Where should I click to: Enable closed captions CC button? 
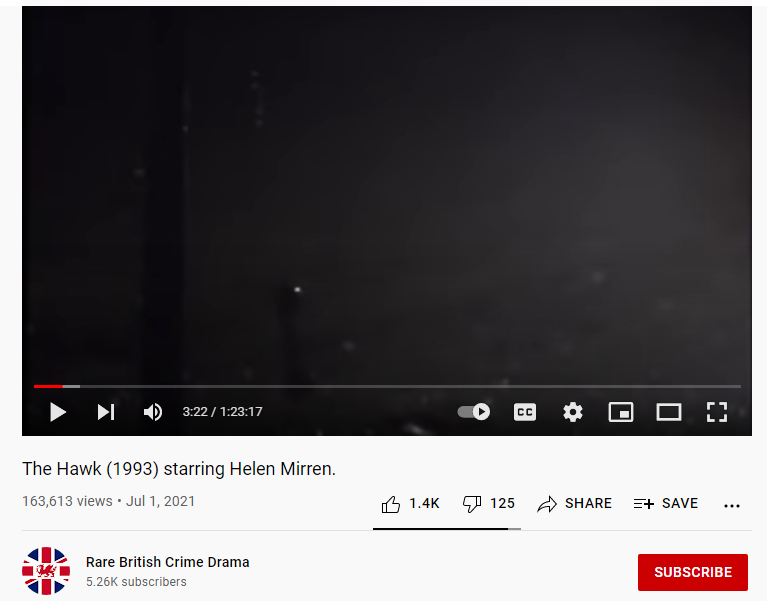point(525,412)
